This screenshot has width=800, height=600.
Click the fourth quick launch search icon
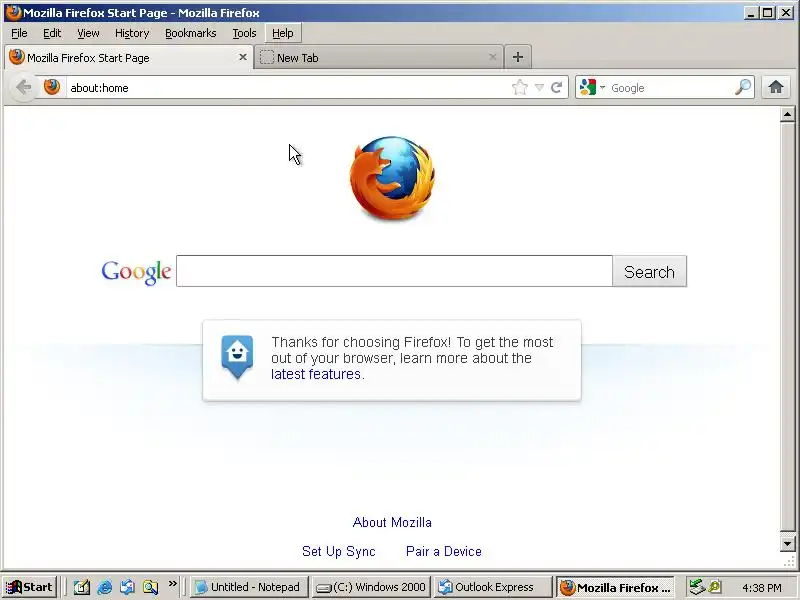151,587
